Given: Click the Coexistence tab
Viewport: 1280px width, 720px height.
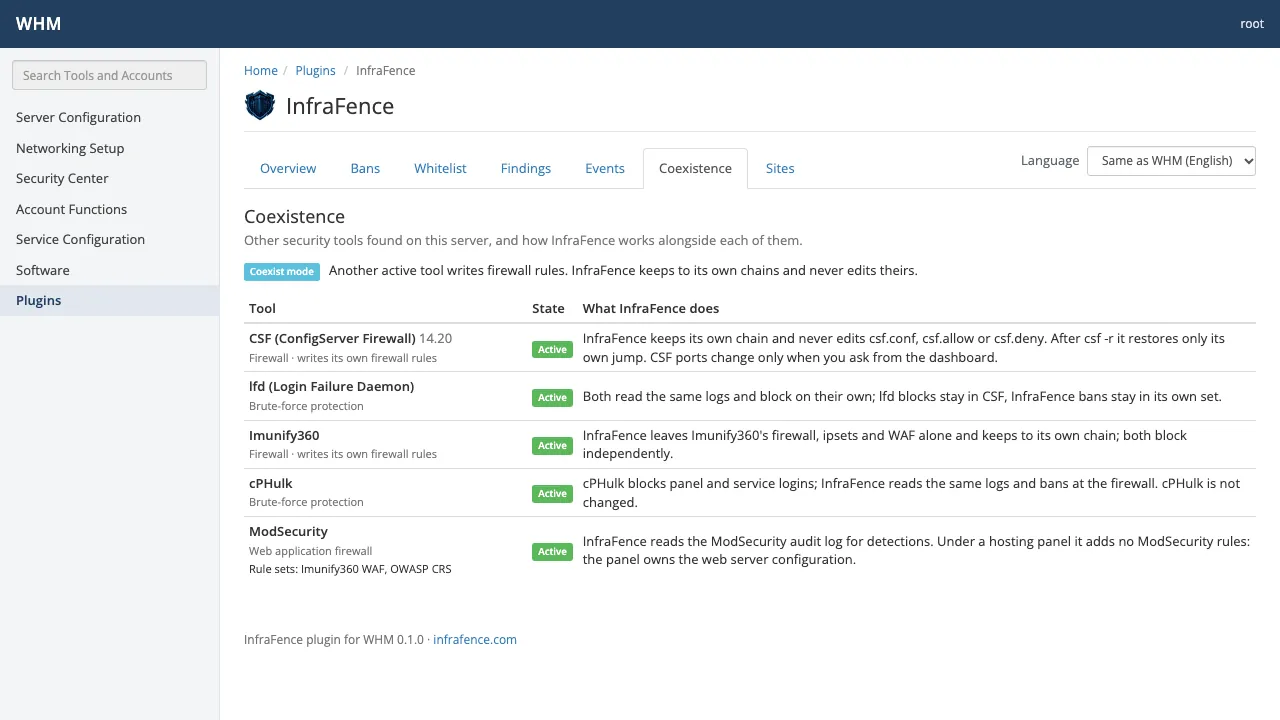Looking at the screenshot, I should [x=695, y=168].
